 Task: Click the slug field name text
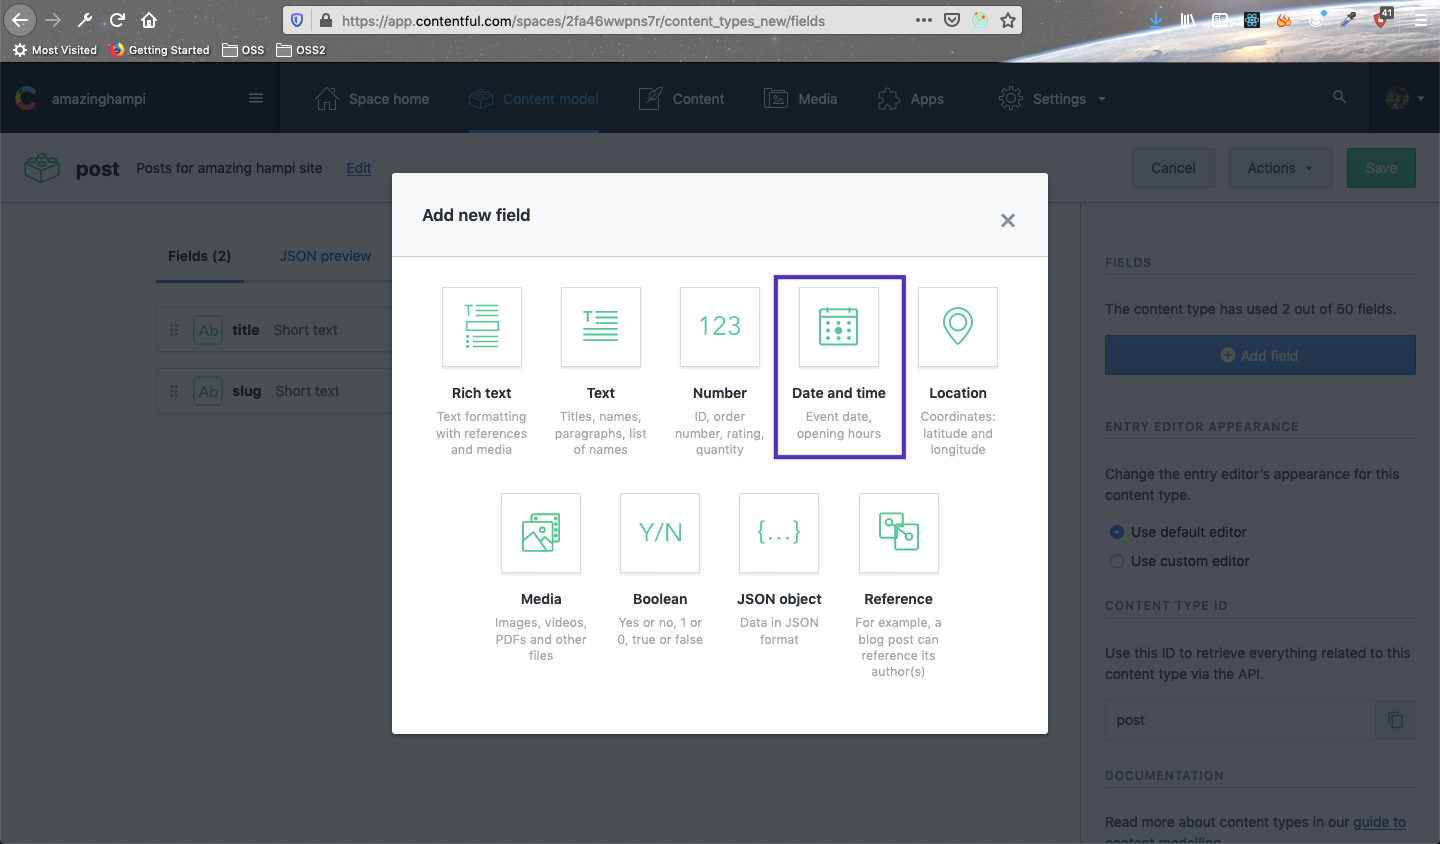tap(247, 391)
